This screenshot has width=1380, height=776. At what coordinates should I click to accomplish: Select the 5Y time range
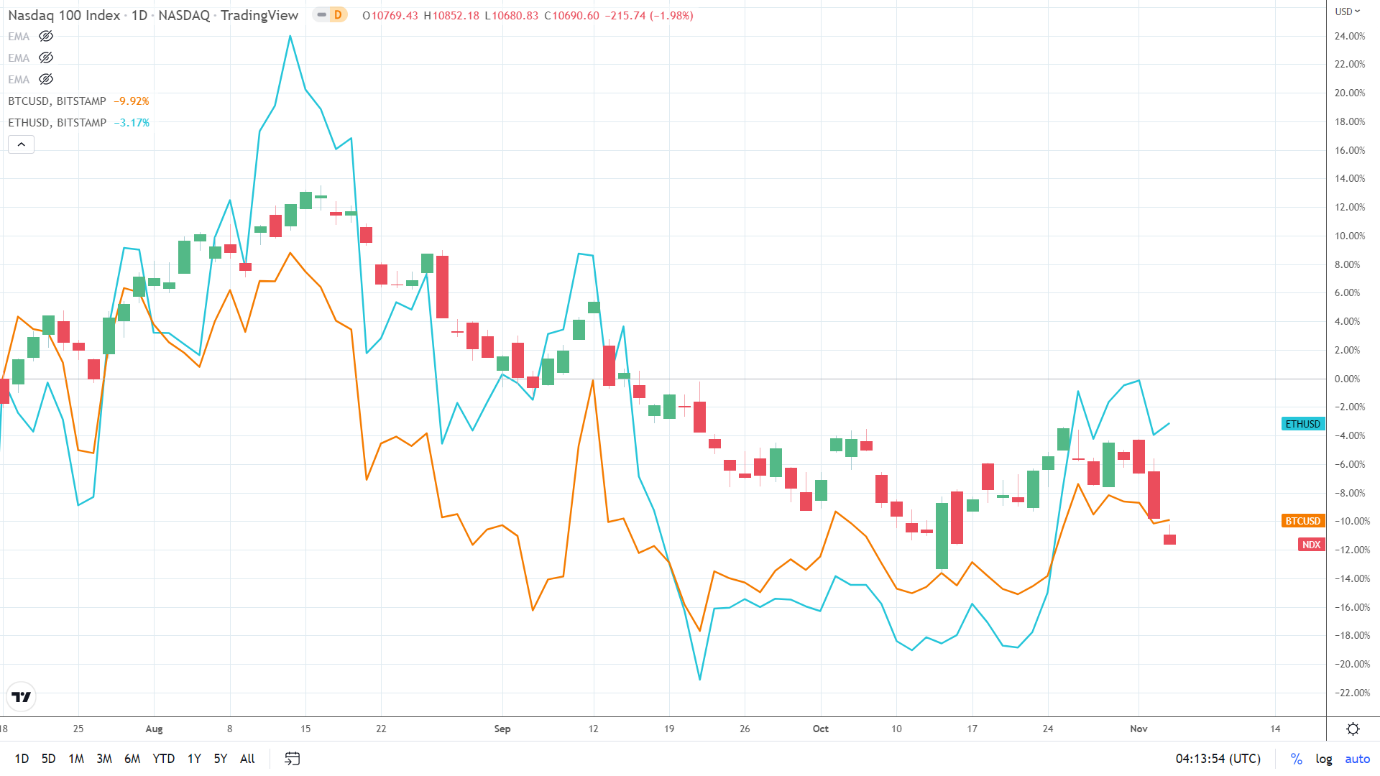click(x=220, y=759)
